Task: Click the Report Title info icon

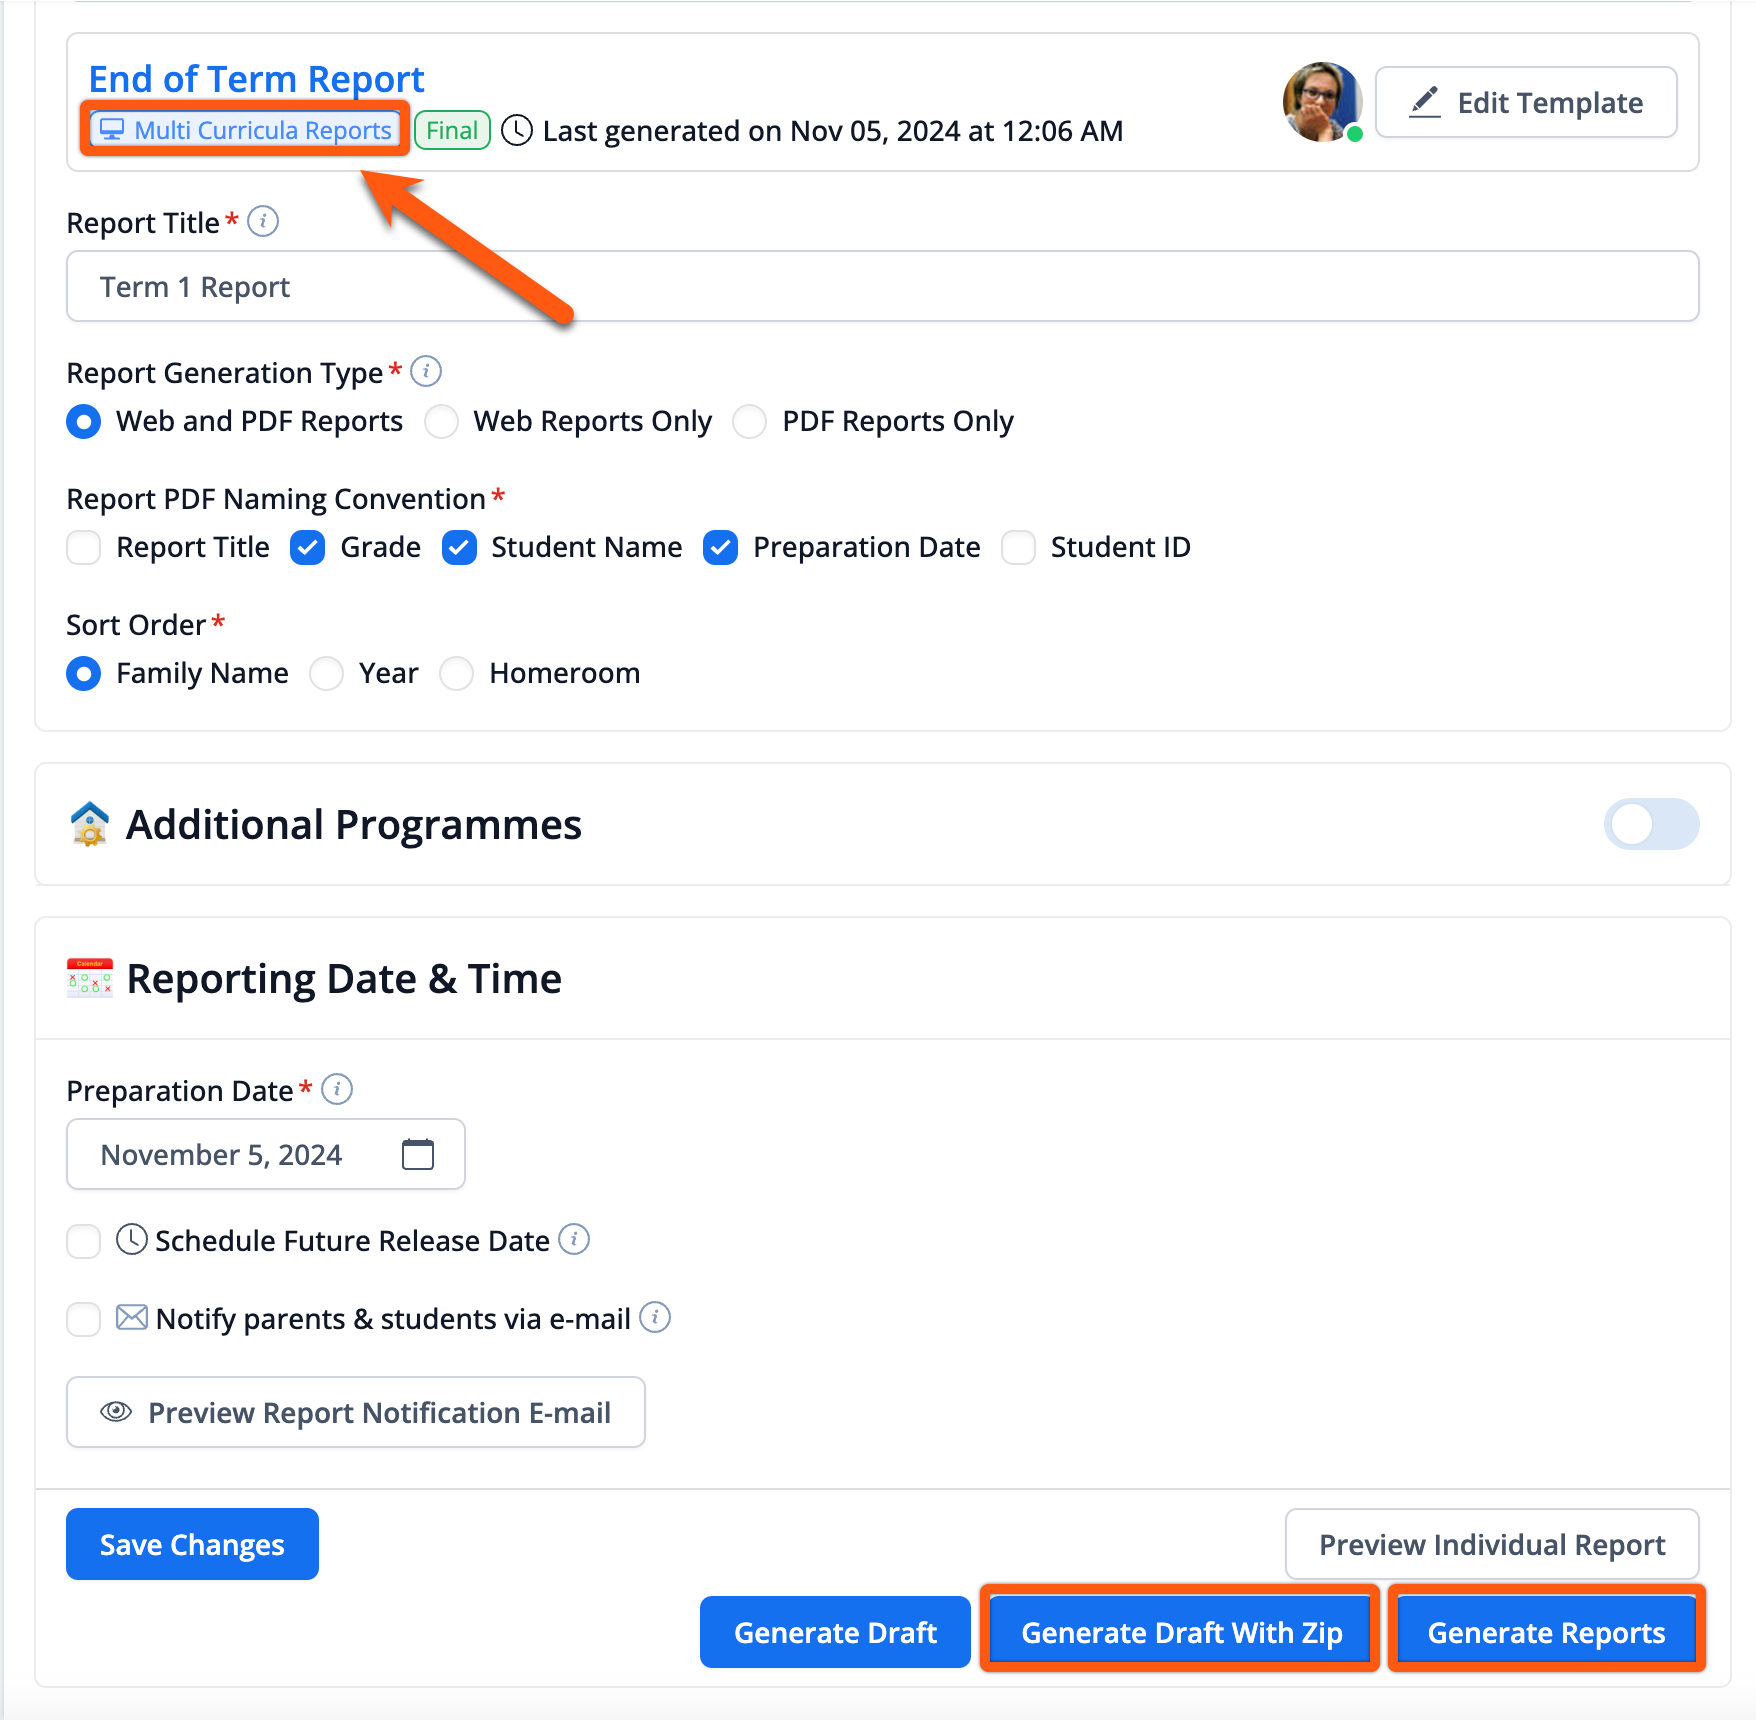Action: click(263, 221)
